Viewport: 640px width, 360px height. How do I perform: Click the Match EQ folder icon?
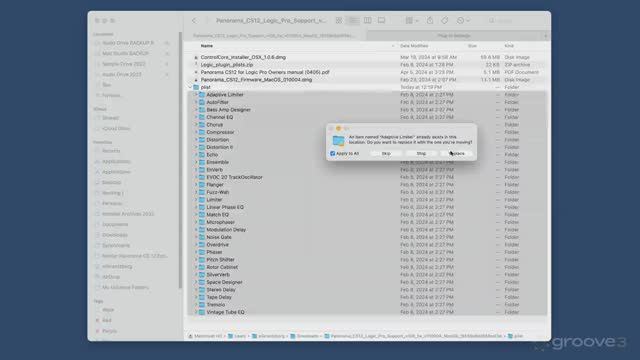(x=202, y=215)
